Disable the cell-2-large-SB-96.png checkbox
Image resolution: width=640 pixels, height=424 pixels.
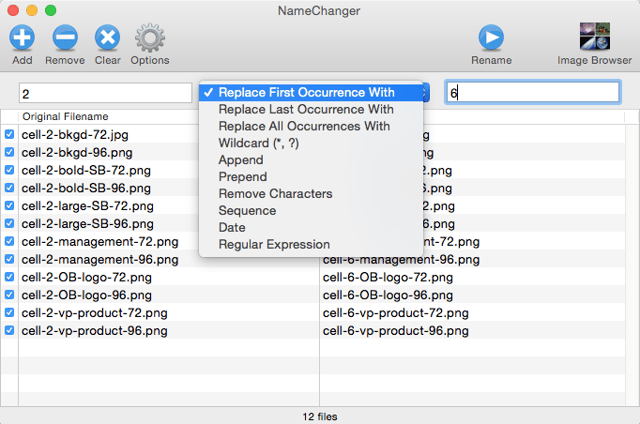(9, 223)
